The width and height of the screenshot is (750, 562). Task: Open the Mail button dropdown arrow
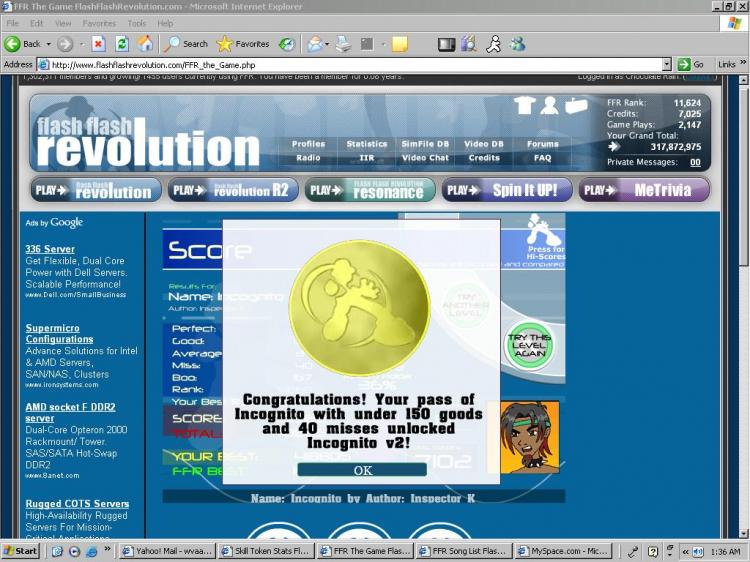tap(327, 44)
